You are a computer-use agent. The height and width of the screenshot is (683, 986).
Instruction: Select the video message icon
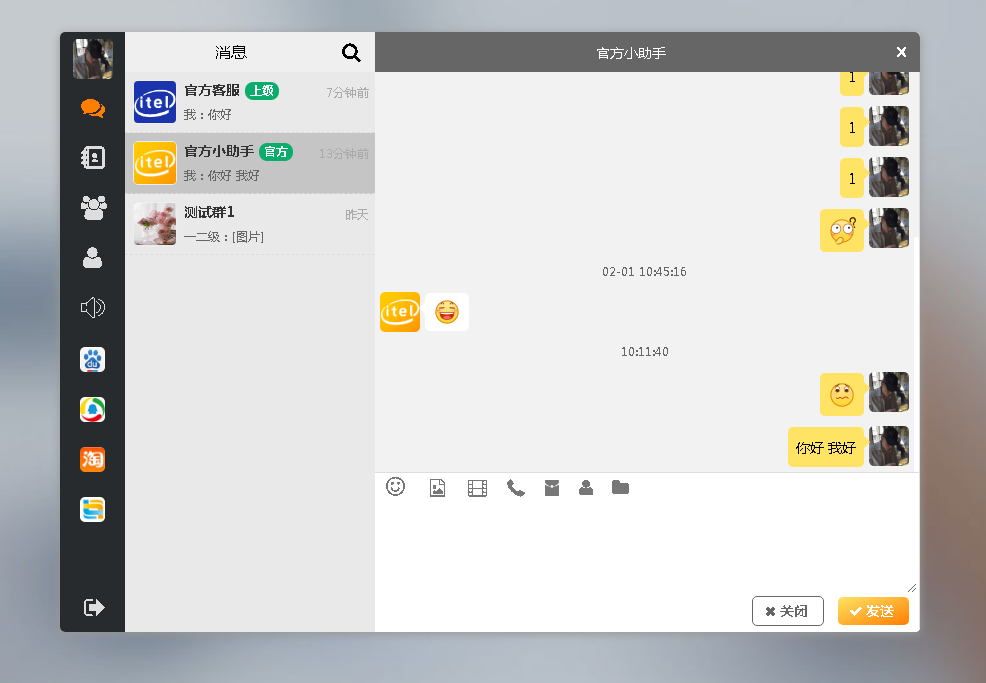(477, 488)
